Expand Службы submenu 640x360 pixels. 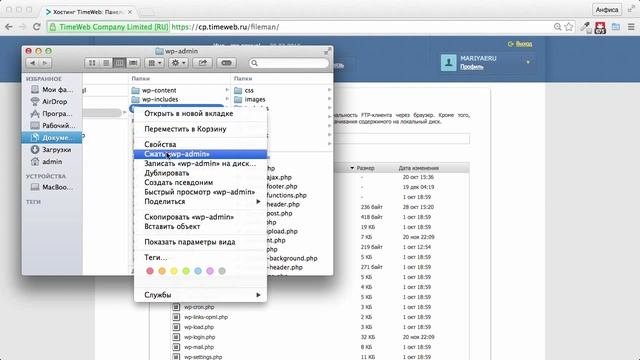pos(200,295)
